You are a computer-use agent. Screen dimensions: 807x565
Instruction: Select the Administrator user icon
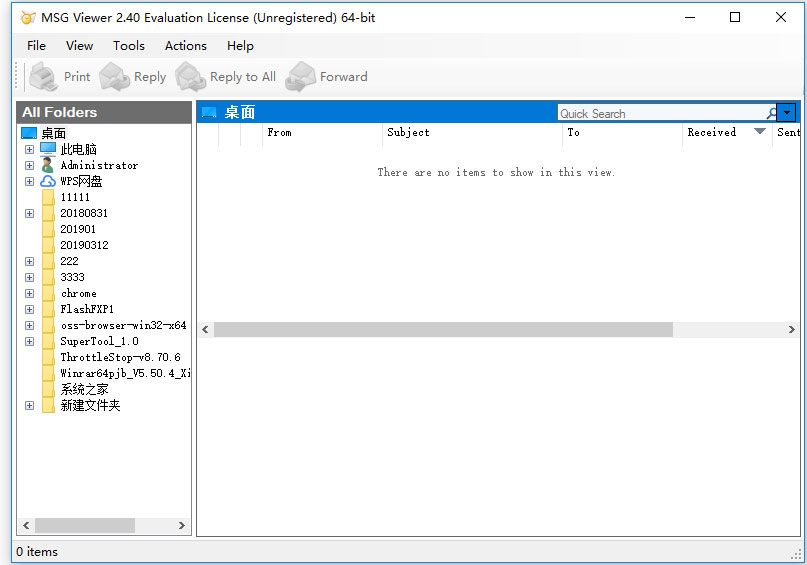pyautogui.click(x=48, y=165)
